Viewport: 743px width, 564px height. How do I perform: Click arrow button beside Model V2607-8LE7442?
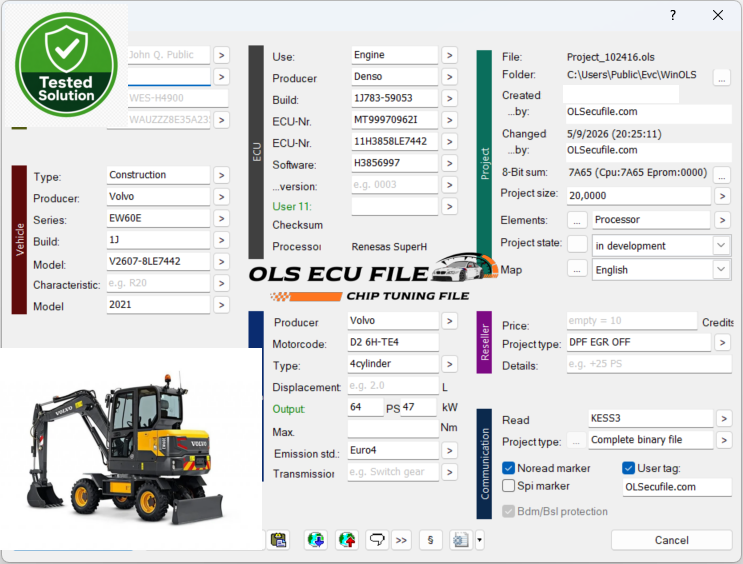221,262
